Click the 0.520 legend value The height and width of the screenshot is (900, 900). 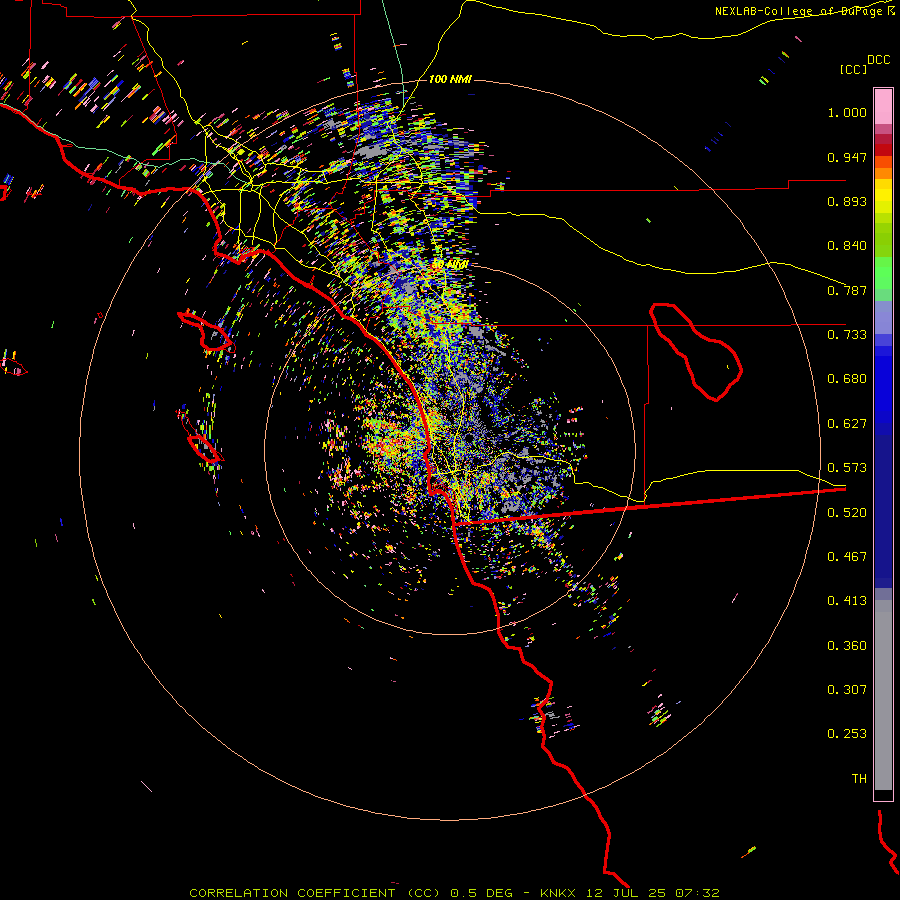tap(847, 513)
